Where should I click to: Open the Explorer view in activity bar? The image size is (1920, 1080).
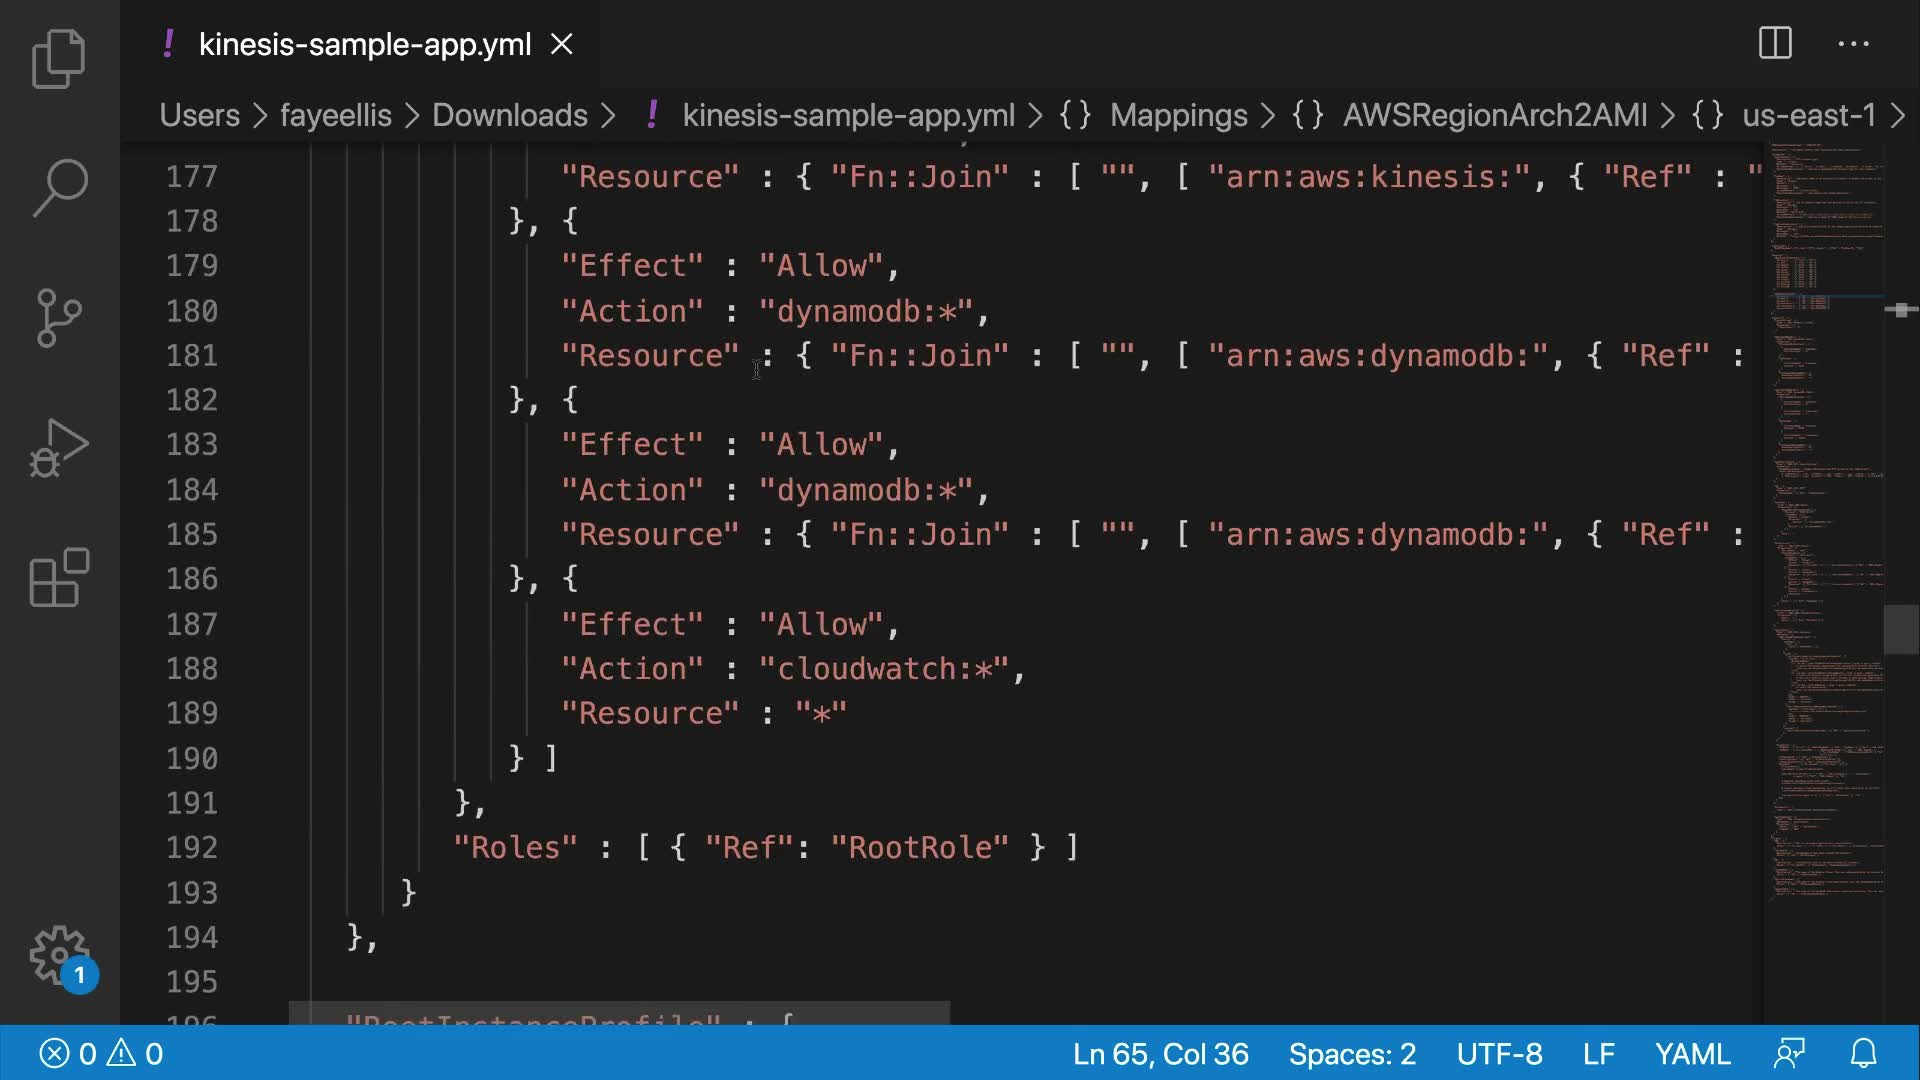point(59,58)
